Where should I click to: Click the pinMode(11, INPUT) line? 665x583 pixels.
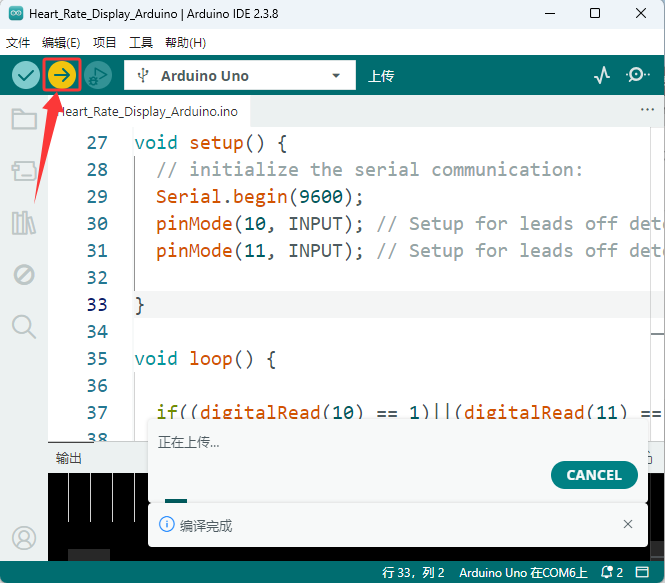click(260, 251)
